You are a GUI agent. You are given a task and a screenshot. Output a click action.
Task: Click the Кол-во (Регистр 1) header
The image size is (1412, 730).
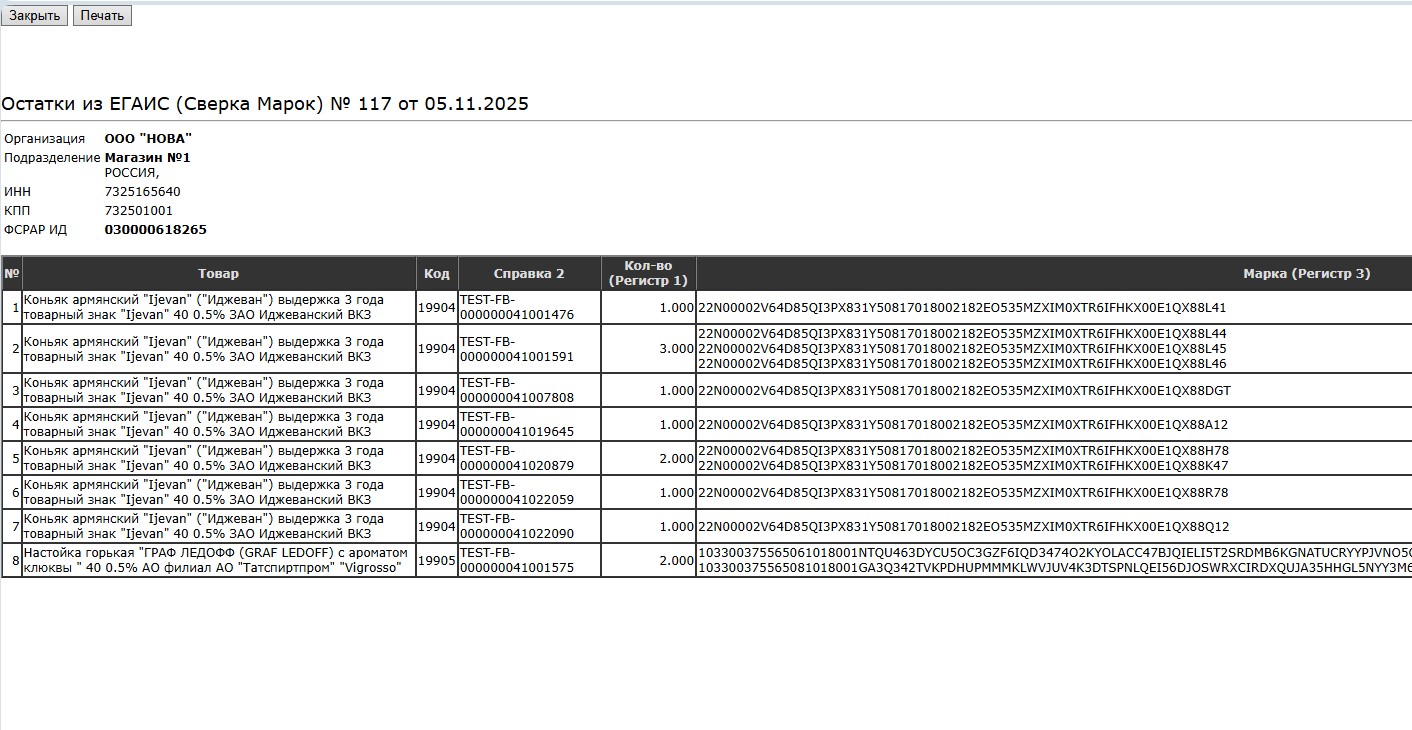tap(648, 273)
